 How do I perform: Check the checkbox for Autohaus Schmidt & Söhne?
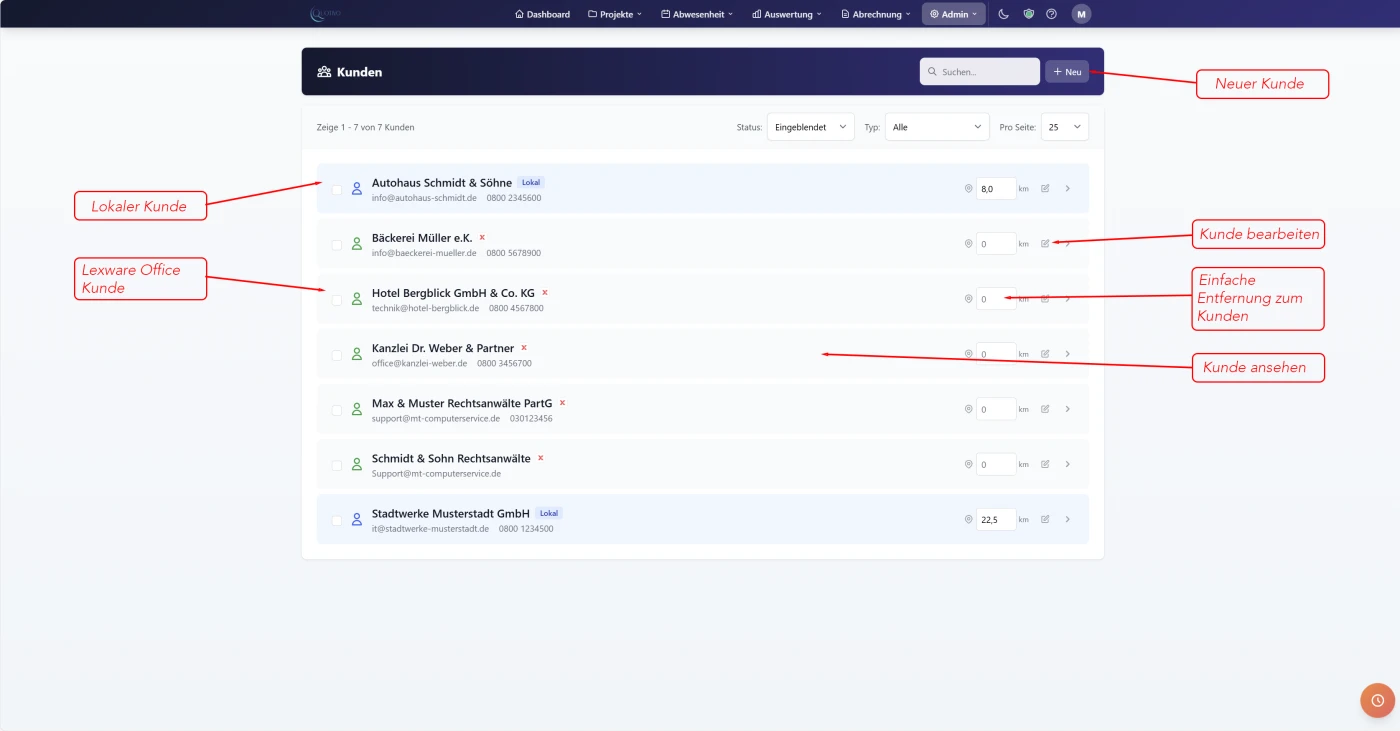point(336,188)
